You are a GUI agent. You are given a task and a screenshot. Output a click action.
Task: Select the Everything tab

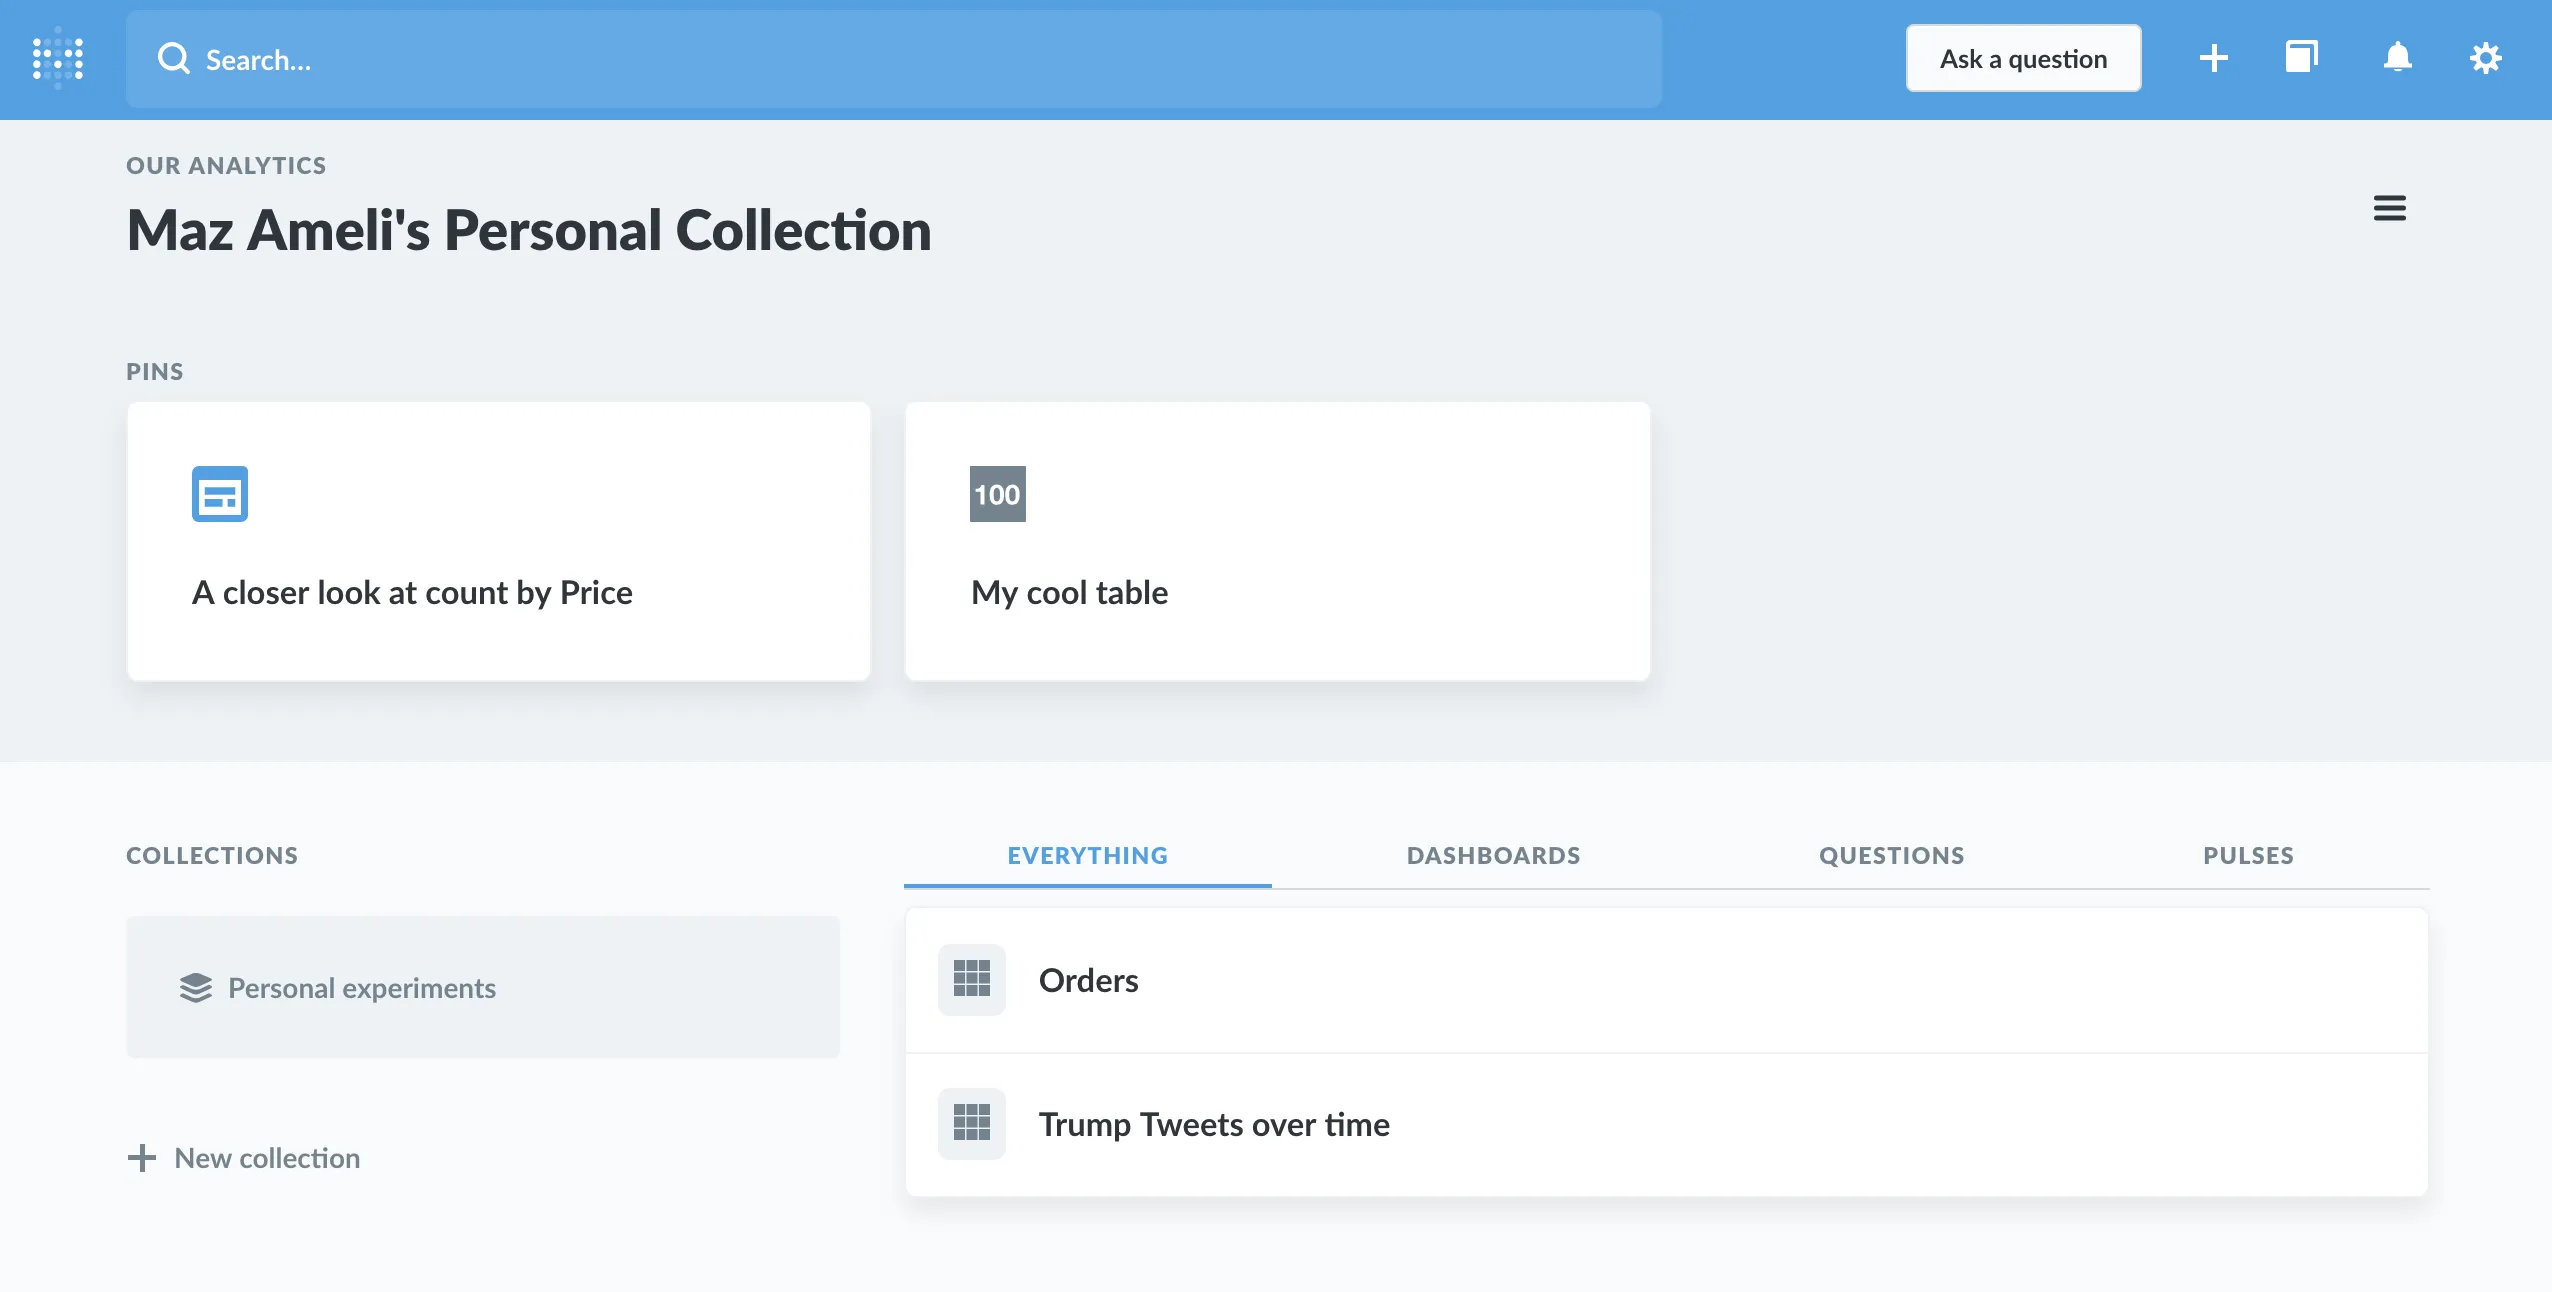[1087, 856]
